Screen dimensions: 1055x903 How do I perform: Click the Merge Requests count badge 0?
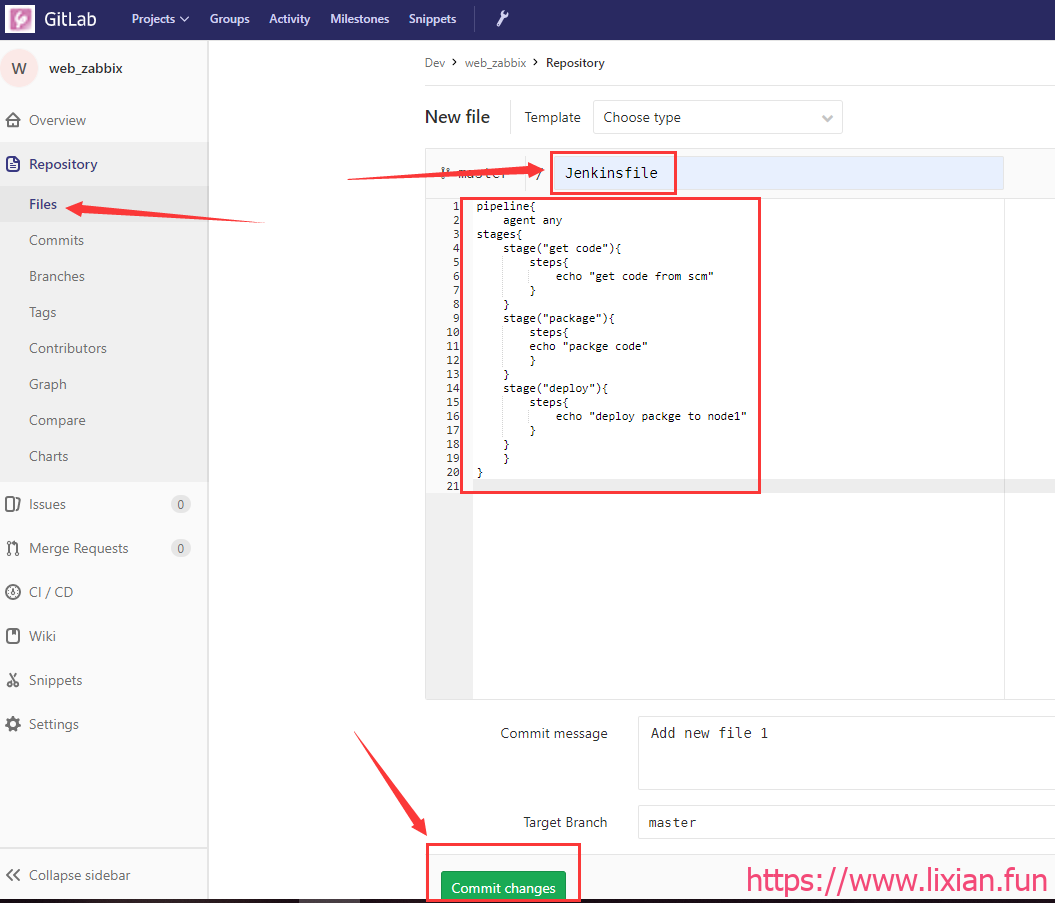coord(180,548)
